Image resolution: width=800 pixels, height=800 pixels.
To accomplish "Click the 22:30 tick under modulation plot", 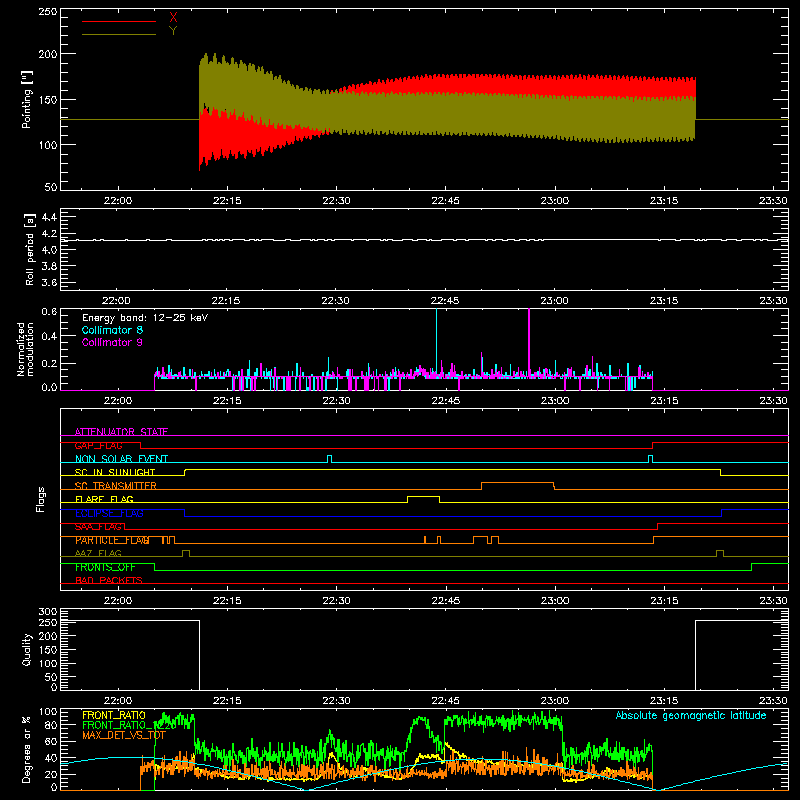I will click(x=336, y=401).
